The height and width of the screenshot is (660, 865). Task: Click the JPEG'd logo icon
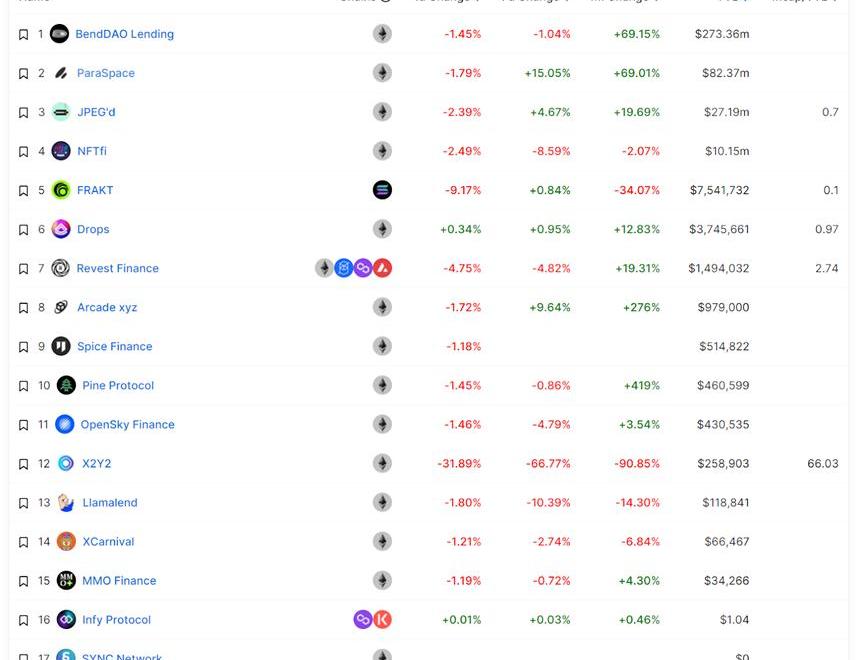click(x=61, y=112)
